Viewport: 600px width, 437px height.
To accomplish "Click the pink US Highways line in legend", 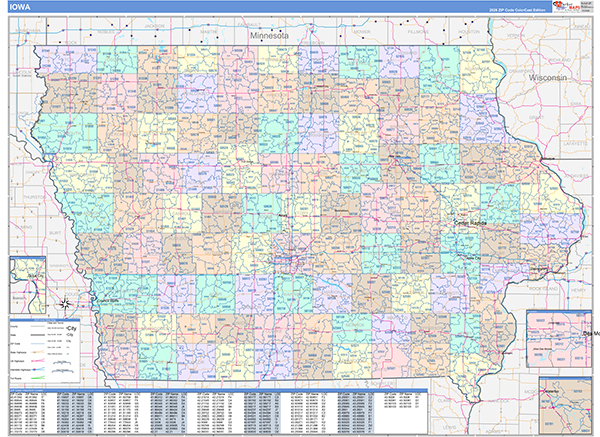I will [x=38, y=360].
